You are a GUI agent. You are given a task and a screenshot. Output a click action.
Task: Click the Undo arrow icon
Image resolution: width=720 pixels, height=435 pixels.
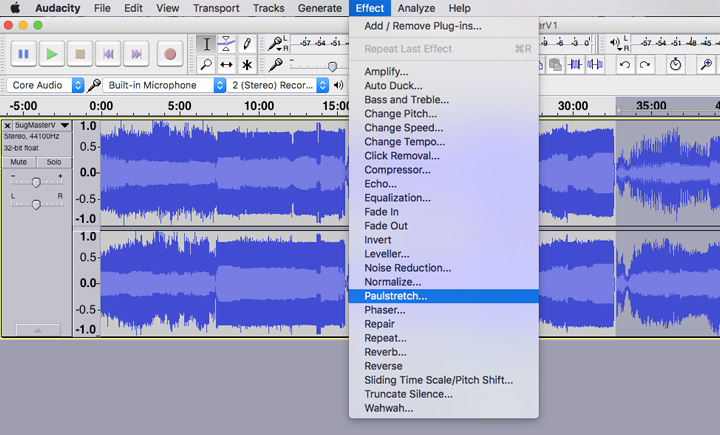click(624, 64)
